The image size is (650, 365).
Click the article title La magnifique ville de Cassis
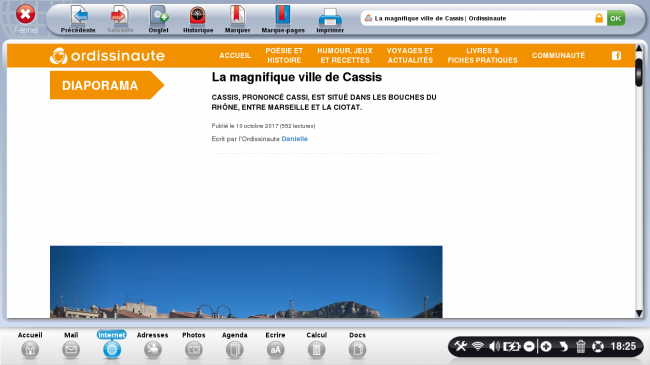click(x=297, y=77)
